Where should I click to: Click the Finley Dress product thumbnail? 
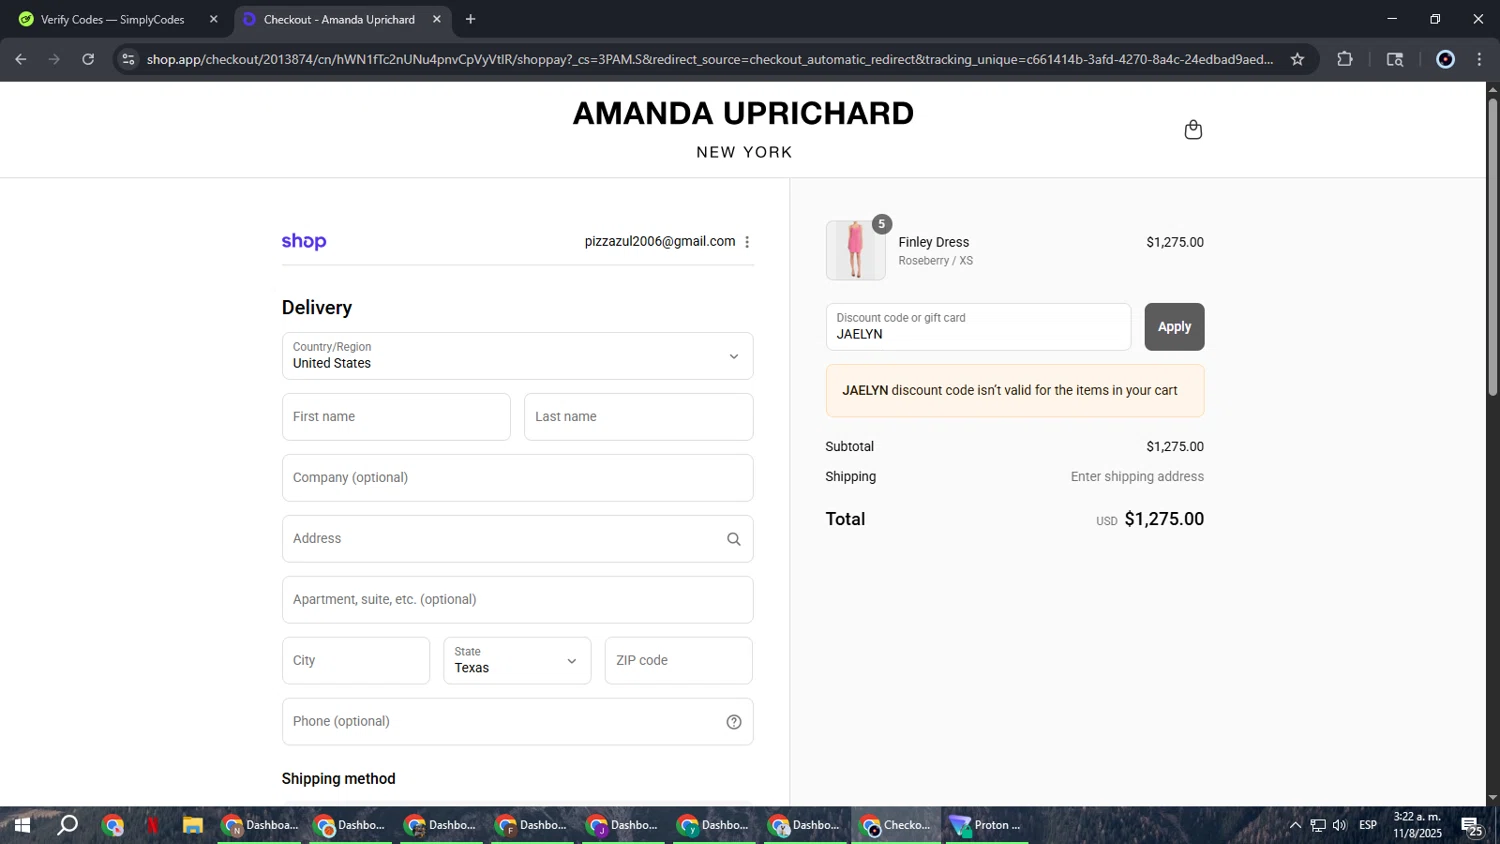(855, 250)
